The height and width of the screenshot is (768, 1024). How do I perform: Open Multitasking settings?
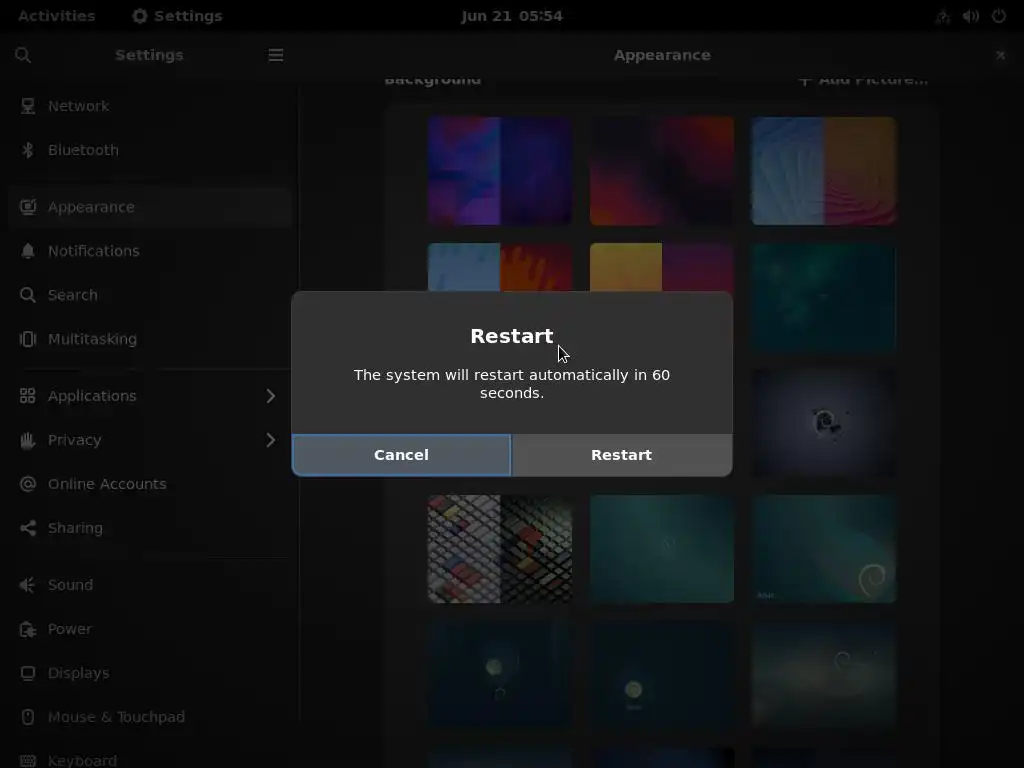point(150,339)
